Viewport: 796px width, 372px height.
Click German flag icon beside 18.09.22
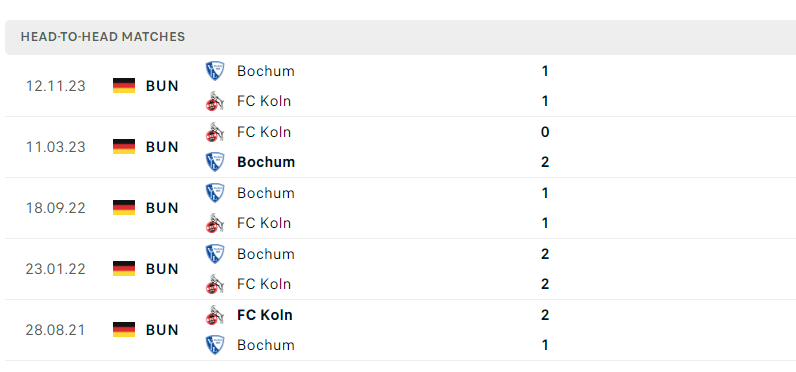pyautogui.click(x=124, y=208)
